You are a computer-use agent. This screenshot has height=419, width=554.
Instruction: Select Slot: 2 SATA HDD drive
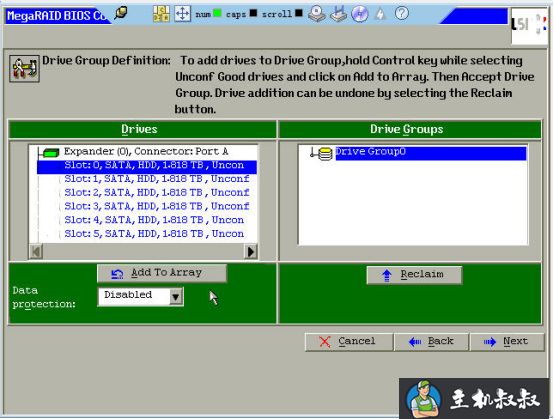[x=157, y=193]
